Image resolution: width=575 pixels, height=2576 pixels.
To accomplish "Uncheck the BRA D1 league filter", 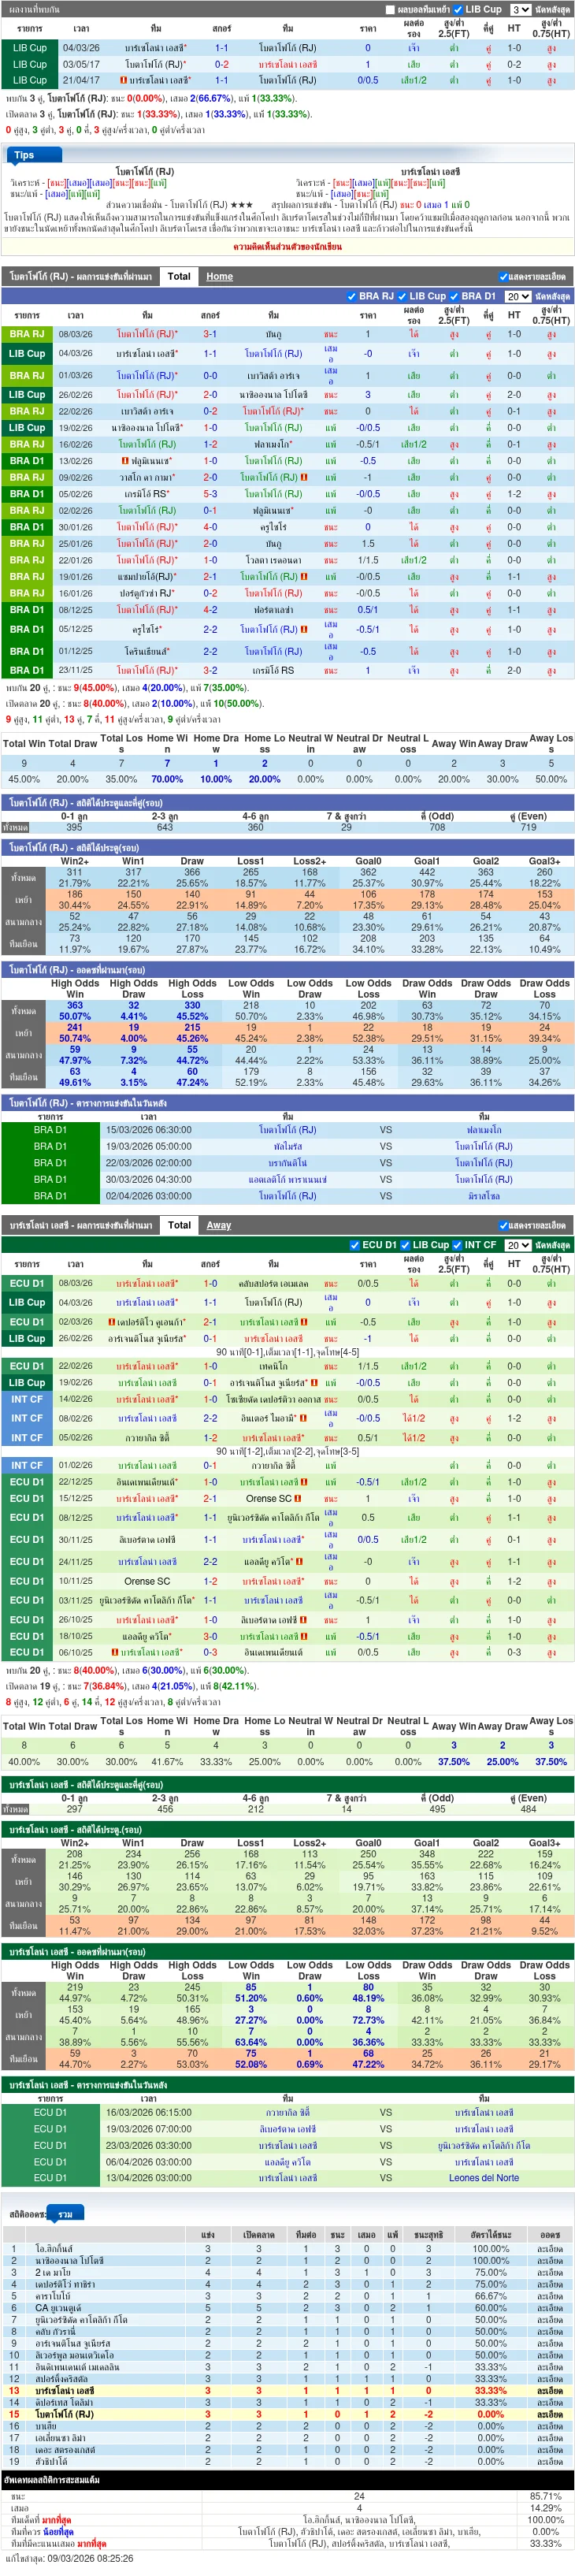I will pos(454,296).
